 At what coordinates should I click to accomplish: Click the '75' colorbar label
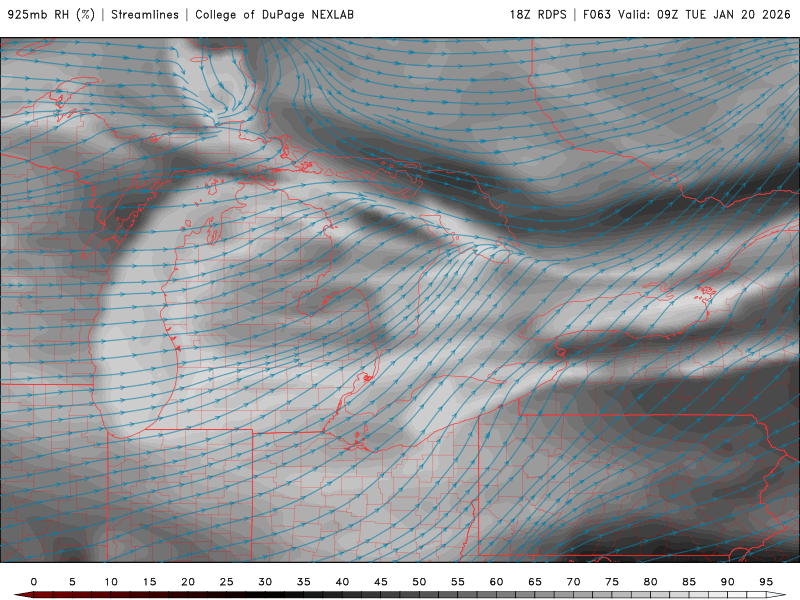point(612,582)
